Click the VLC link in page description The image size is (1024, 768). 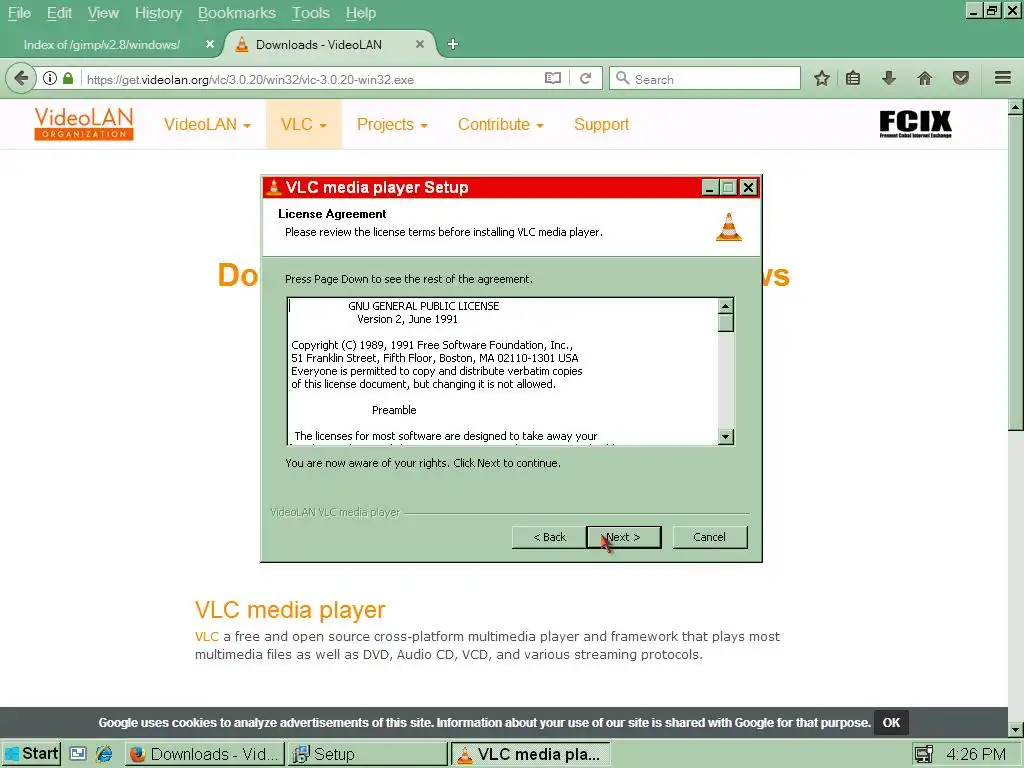point(206,636)
